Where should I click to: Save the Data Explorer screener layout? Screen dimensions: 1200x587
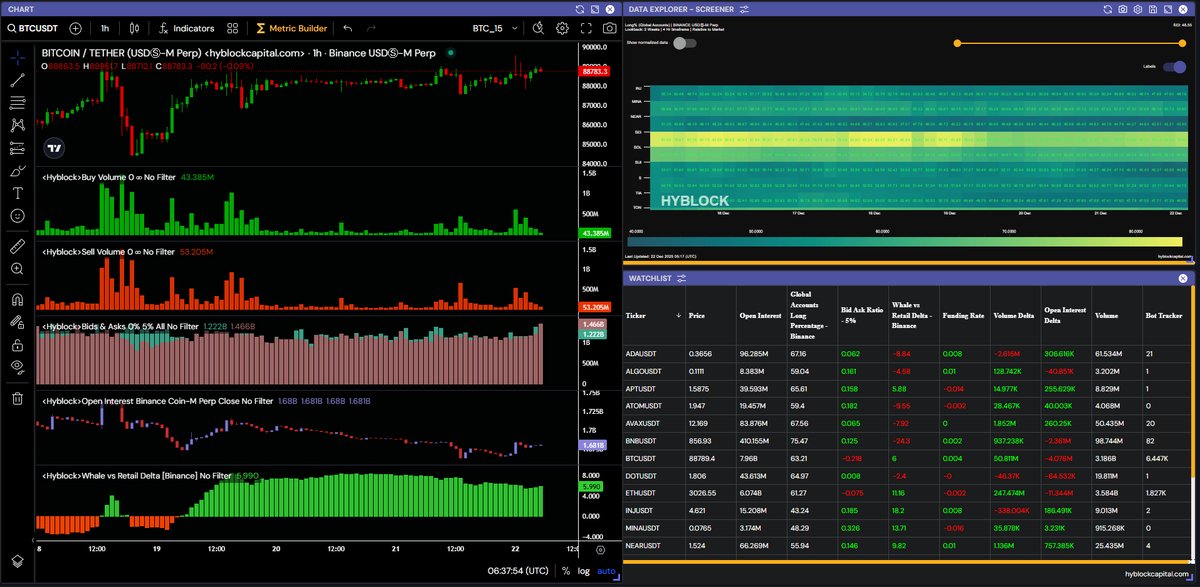click(x=1154, y=8)
